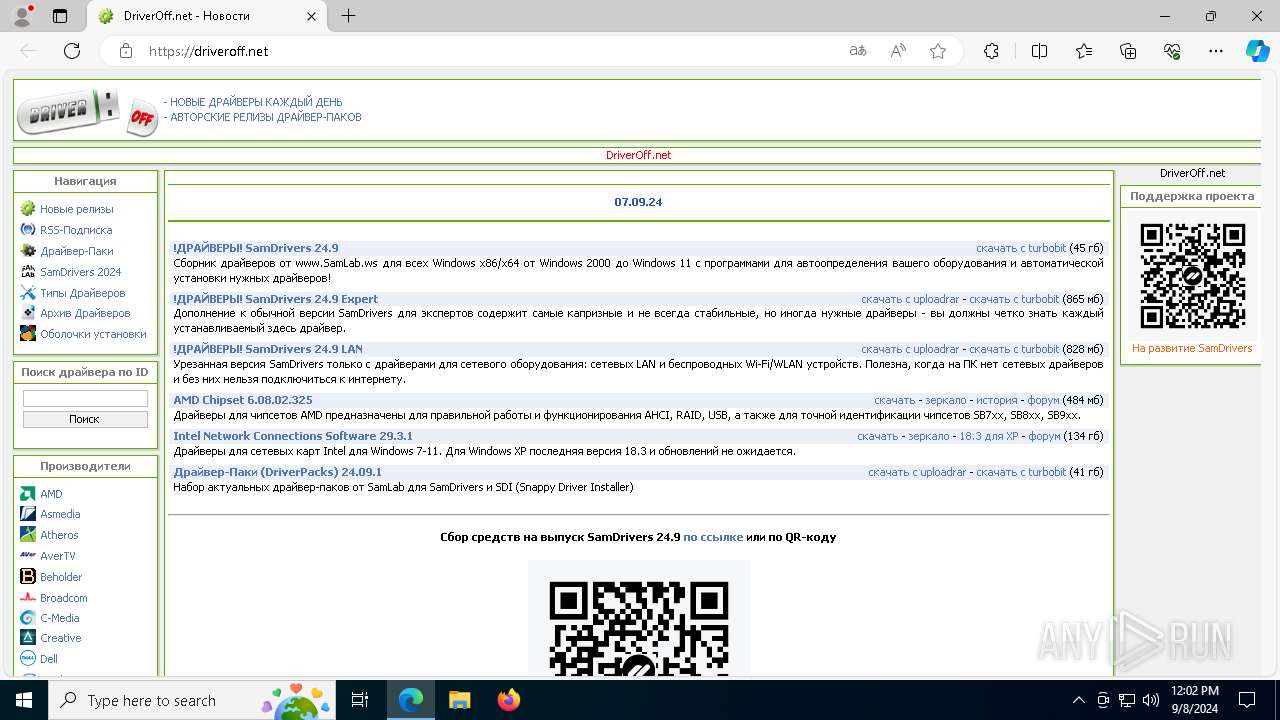Image resolution: width=1280 pixels, height=720 pixels.
Task: Click the Оболочки установки icon
Action: coord(28,334)
